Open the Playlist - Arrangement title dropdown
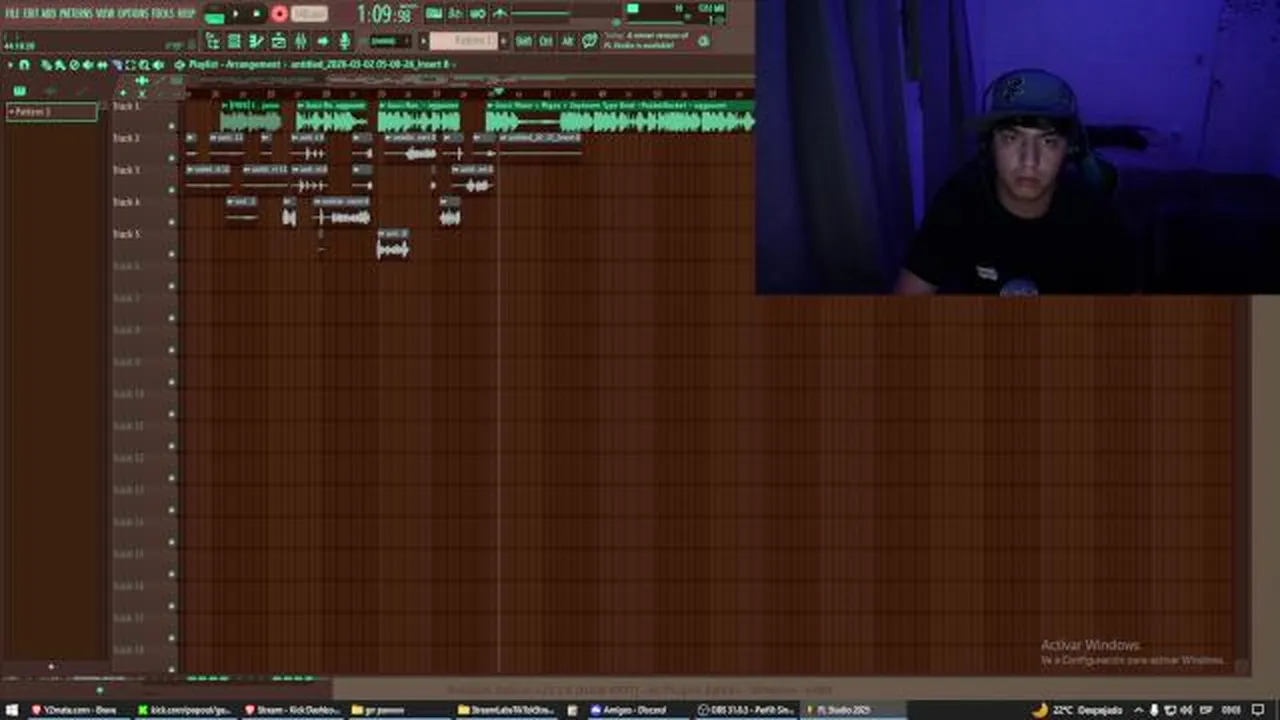 click(320, 65)
